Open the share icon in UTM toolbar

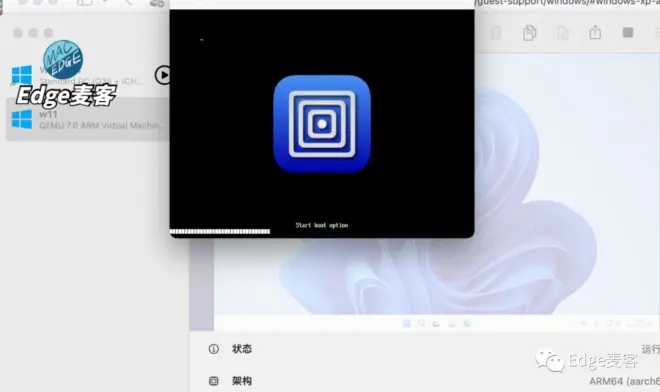pyautogui.click(x=595, y=32)
